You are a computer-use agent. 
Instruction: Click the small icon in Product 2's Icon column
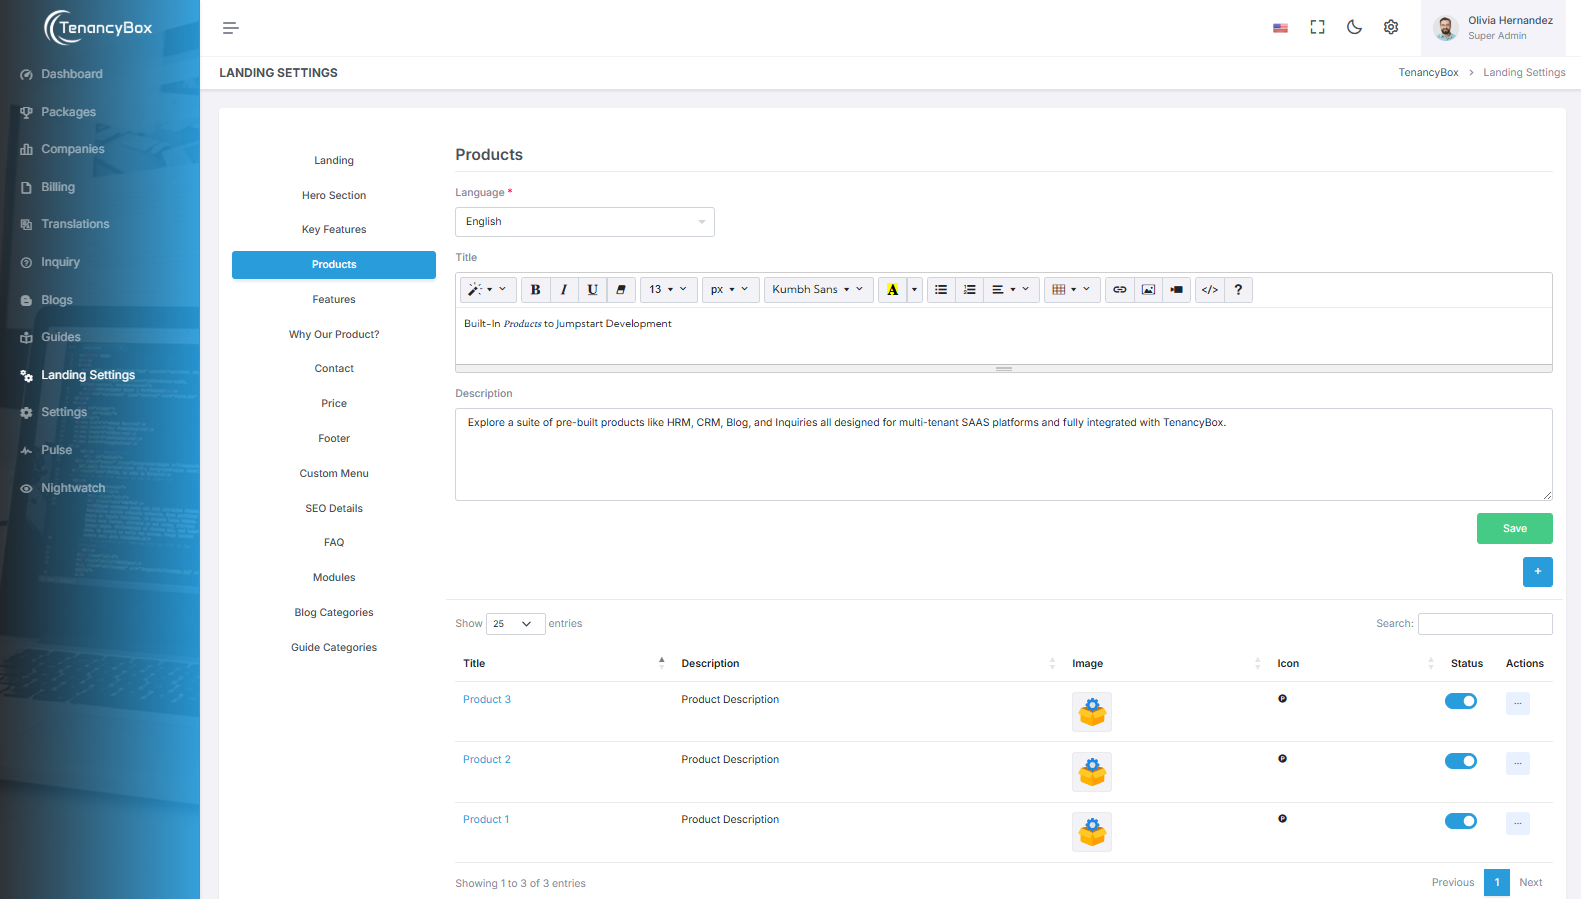coord(1282,759)
